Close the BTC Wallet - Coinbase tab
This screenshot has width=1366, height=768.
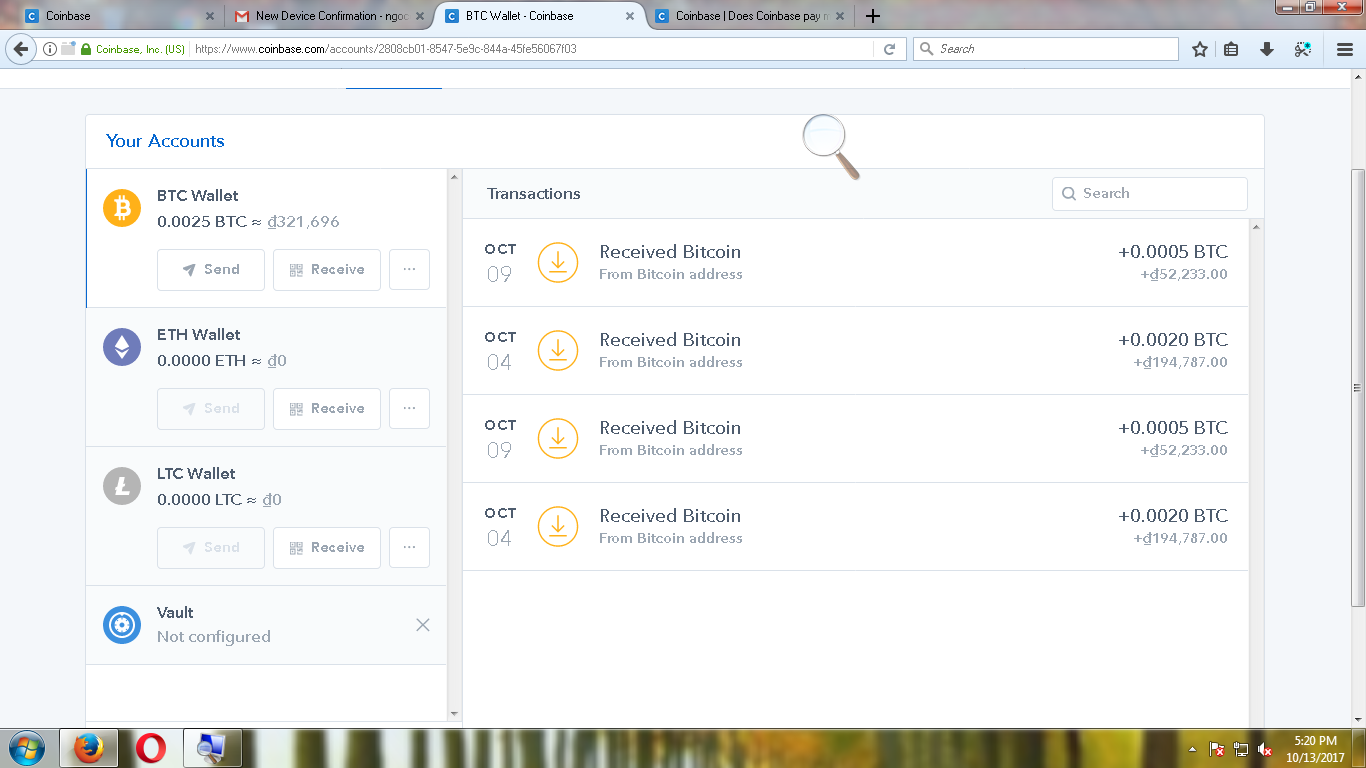coord(629,16)
